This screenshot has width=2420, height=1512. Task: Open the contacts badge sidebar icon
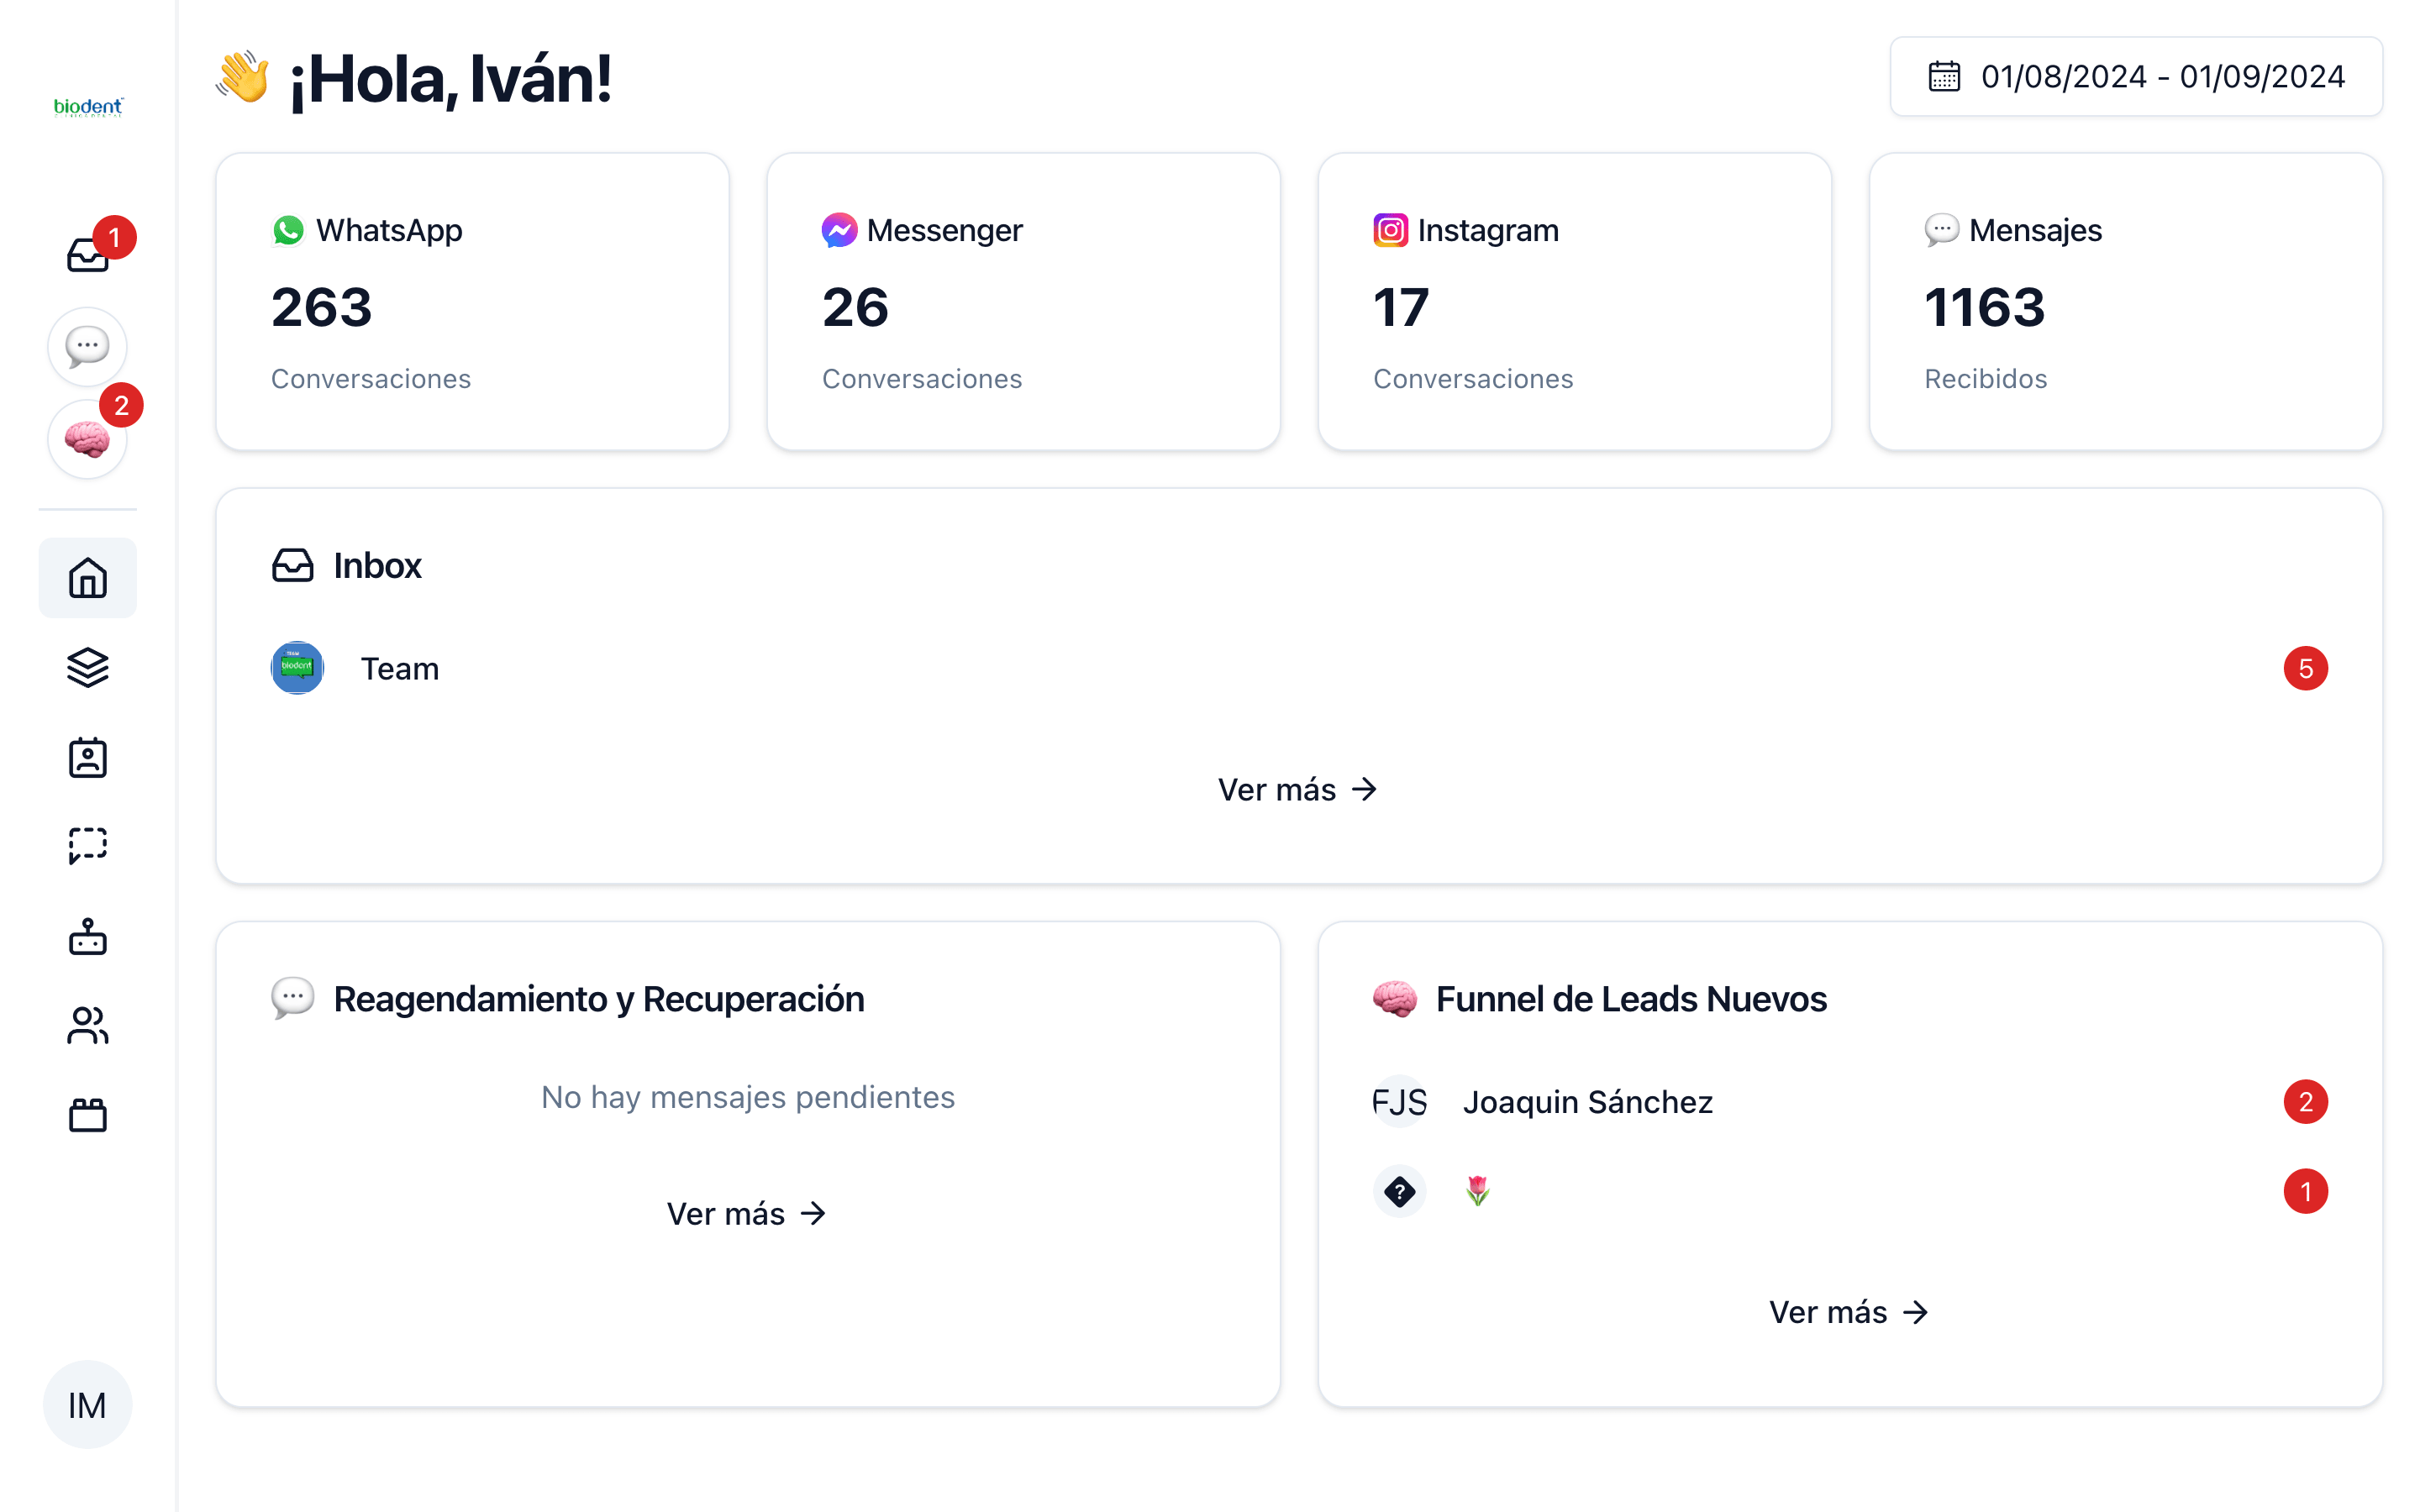[x=88, y=757]
